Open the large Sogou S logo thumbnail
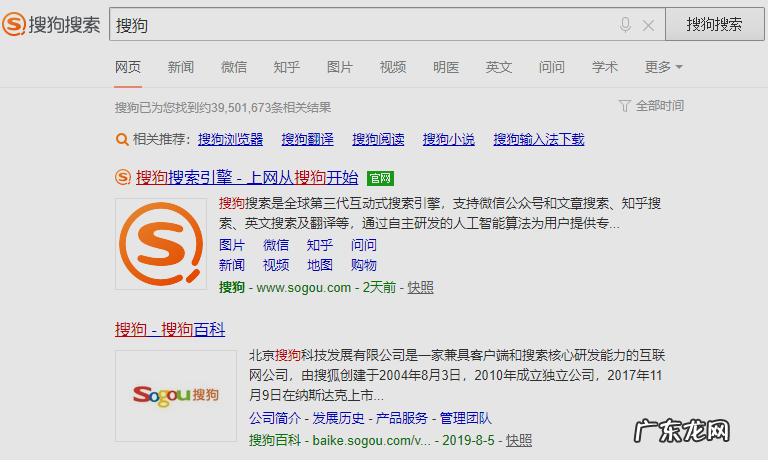This screenshot has width=768, height=460. click(160, 243)
